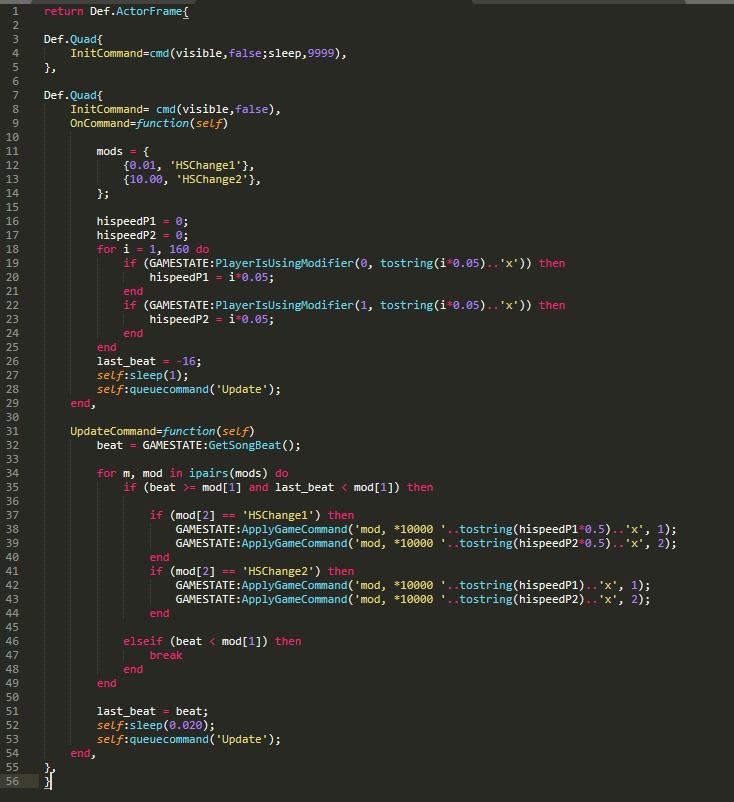Click 'self:sleep(0.020)' on line 52
This screenshot has height=802, width=734.
(152, 725)
